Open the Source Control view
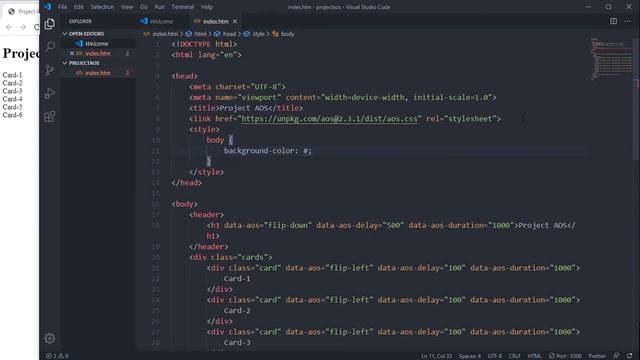 [50, 70]
